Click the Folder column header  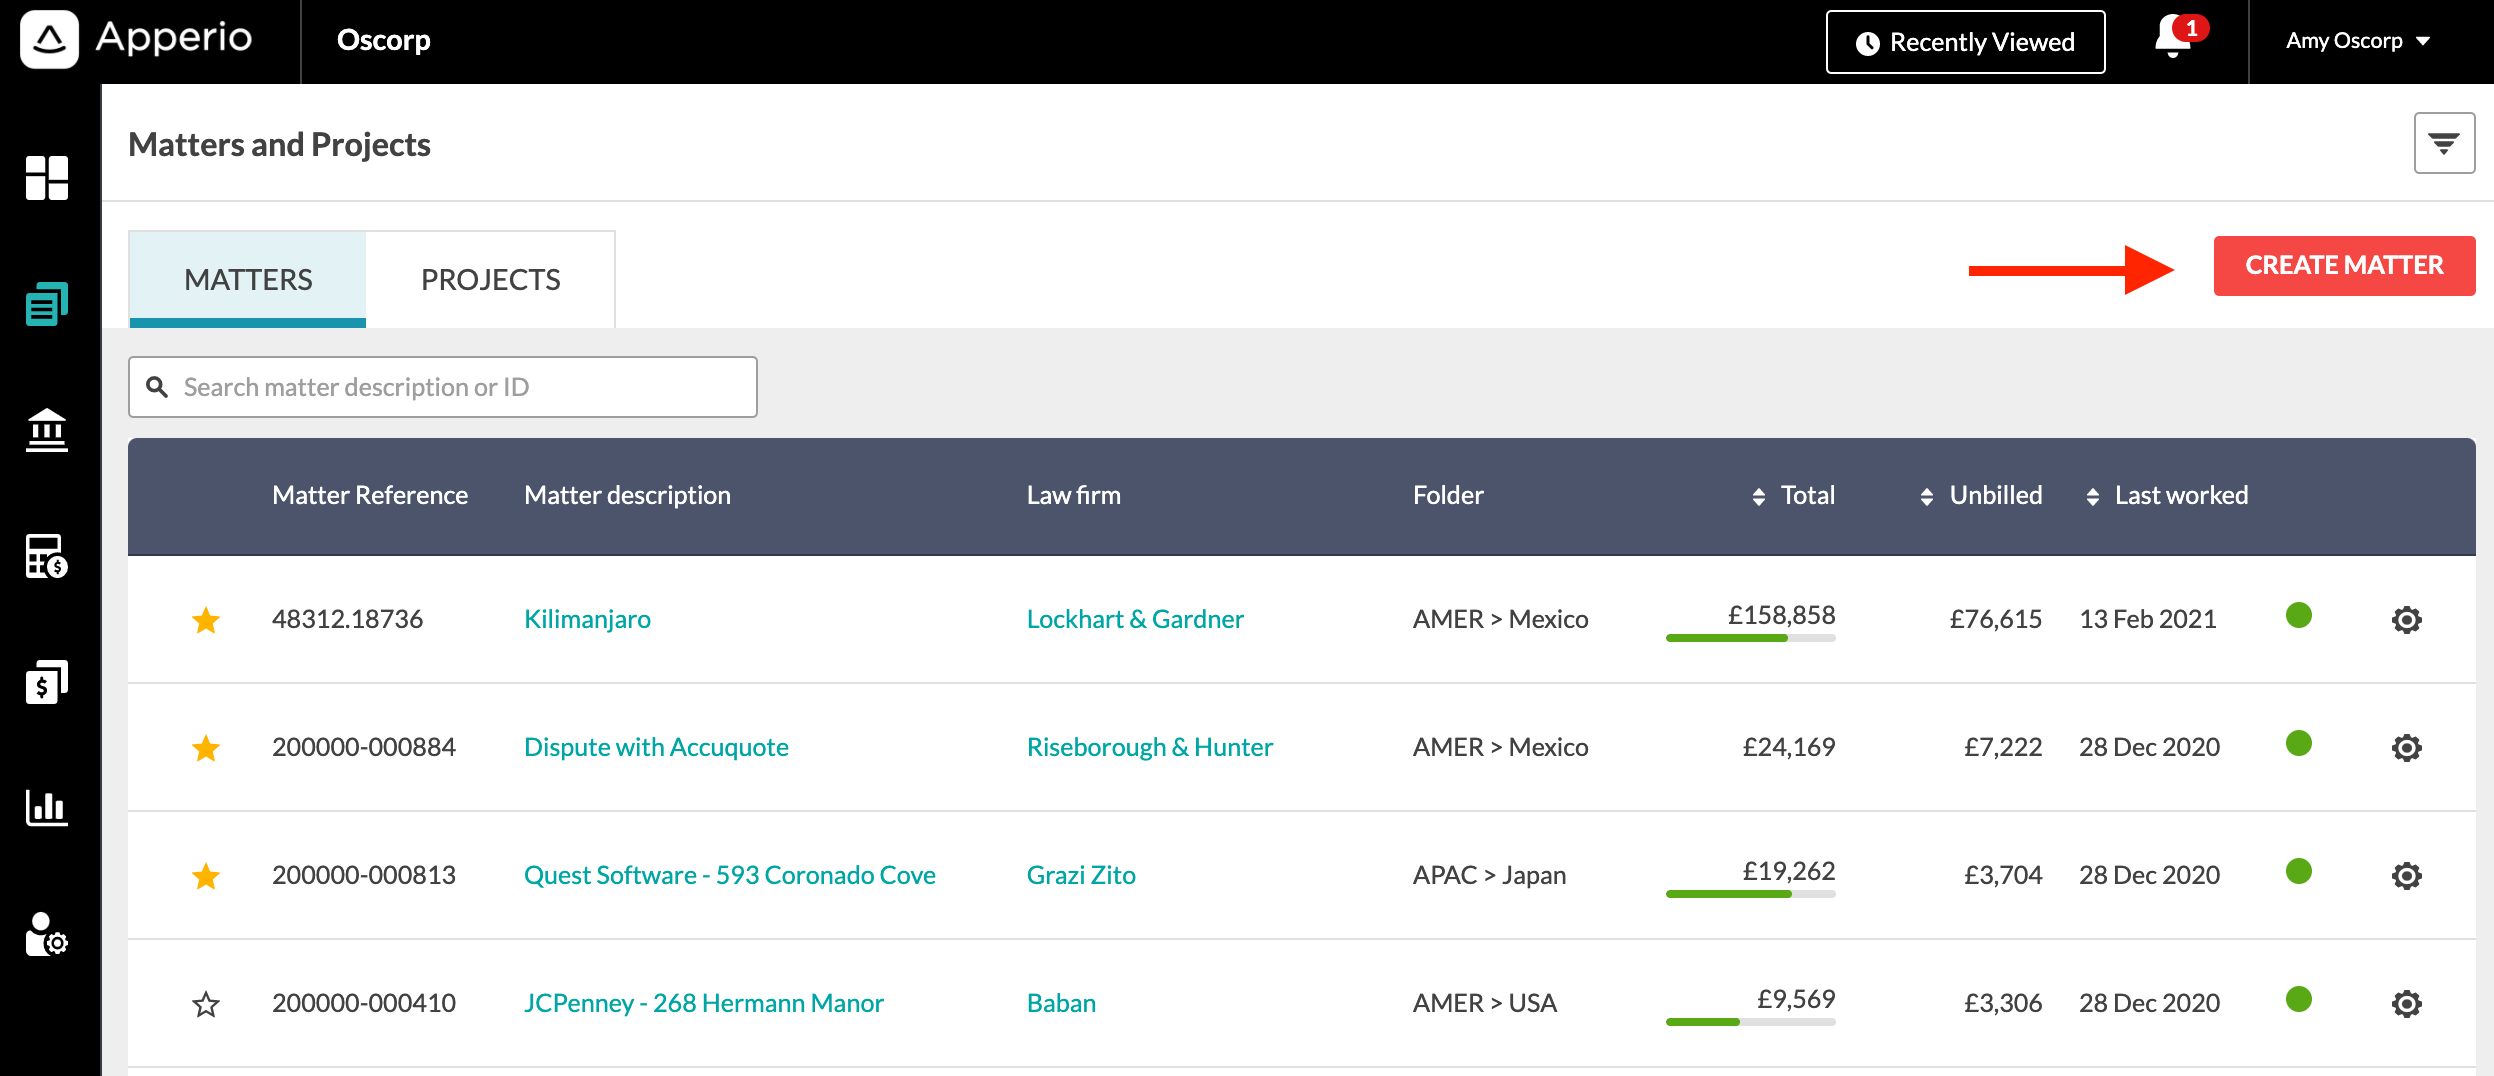[1448, 496]
